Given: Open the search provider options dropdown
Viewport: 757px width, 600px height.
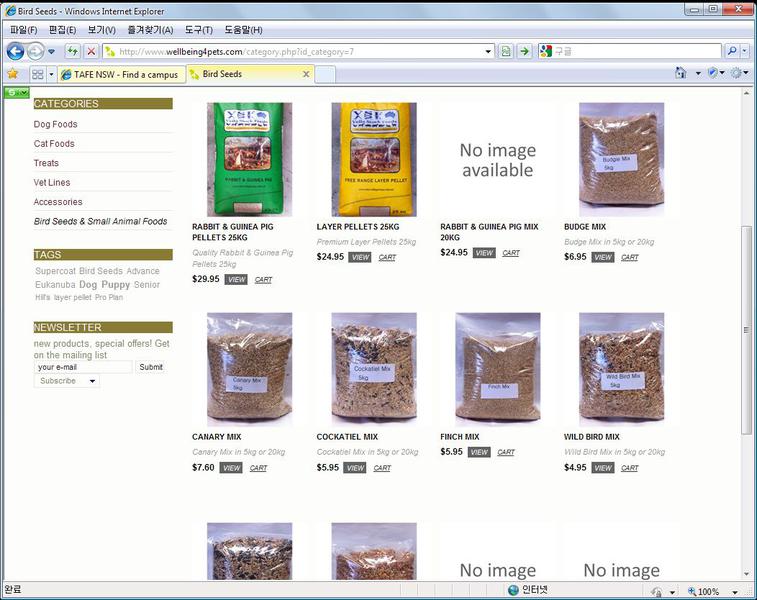Looking at the screenshot, I should click(744, 51).
